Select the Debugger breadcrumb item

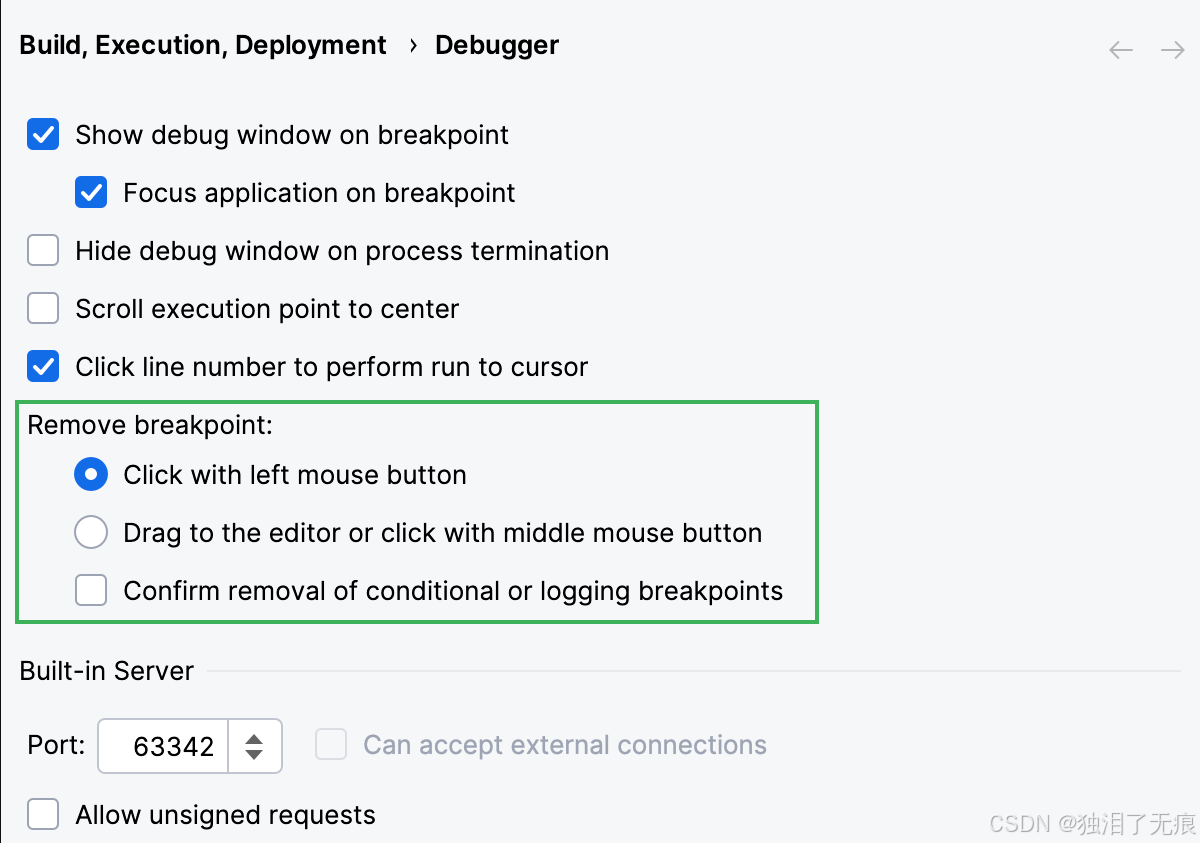(x=497, y=45)
